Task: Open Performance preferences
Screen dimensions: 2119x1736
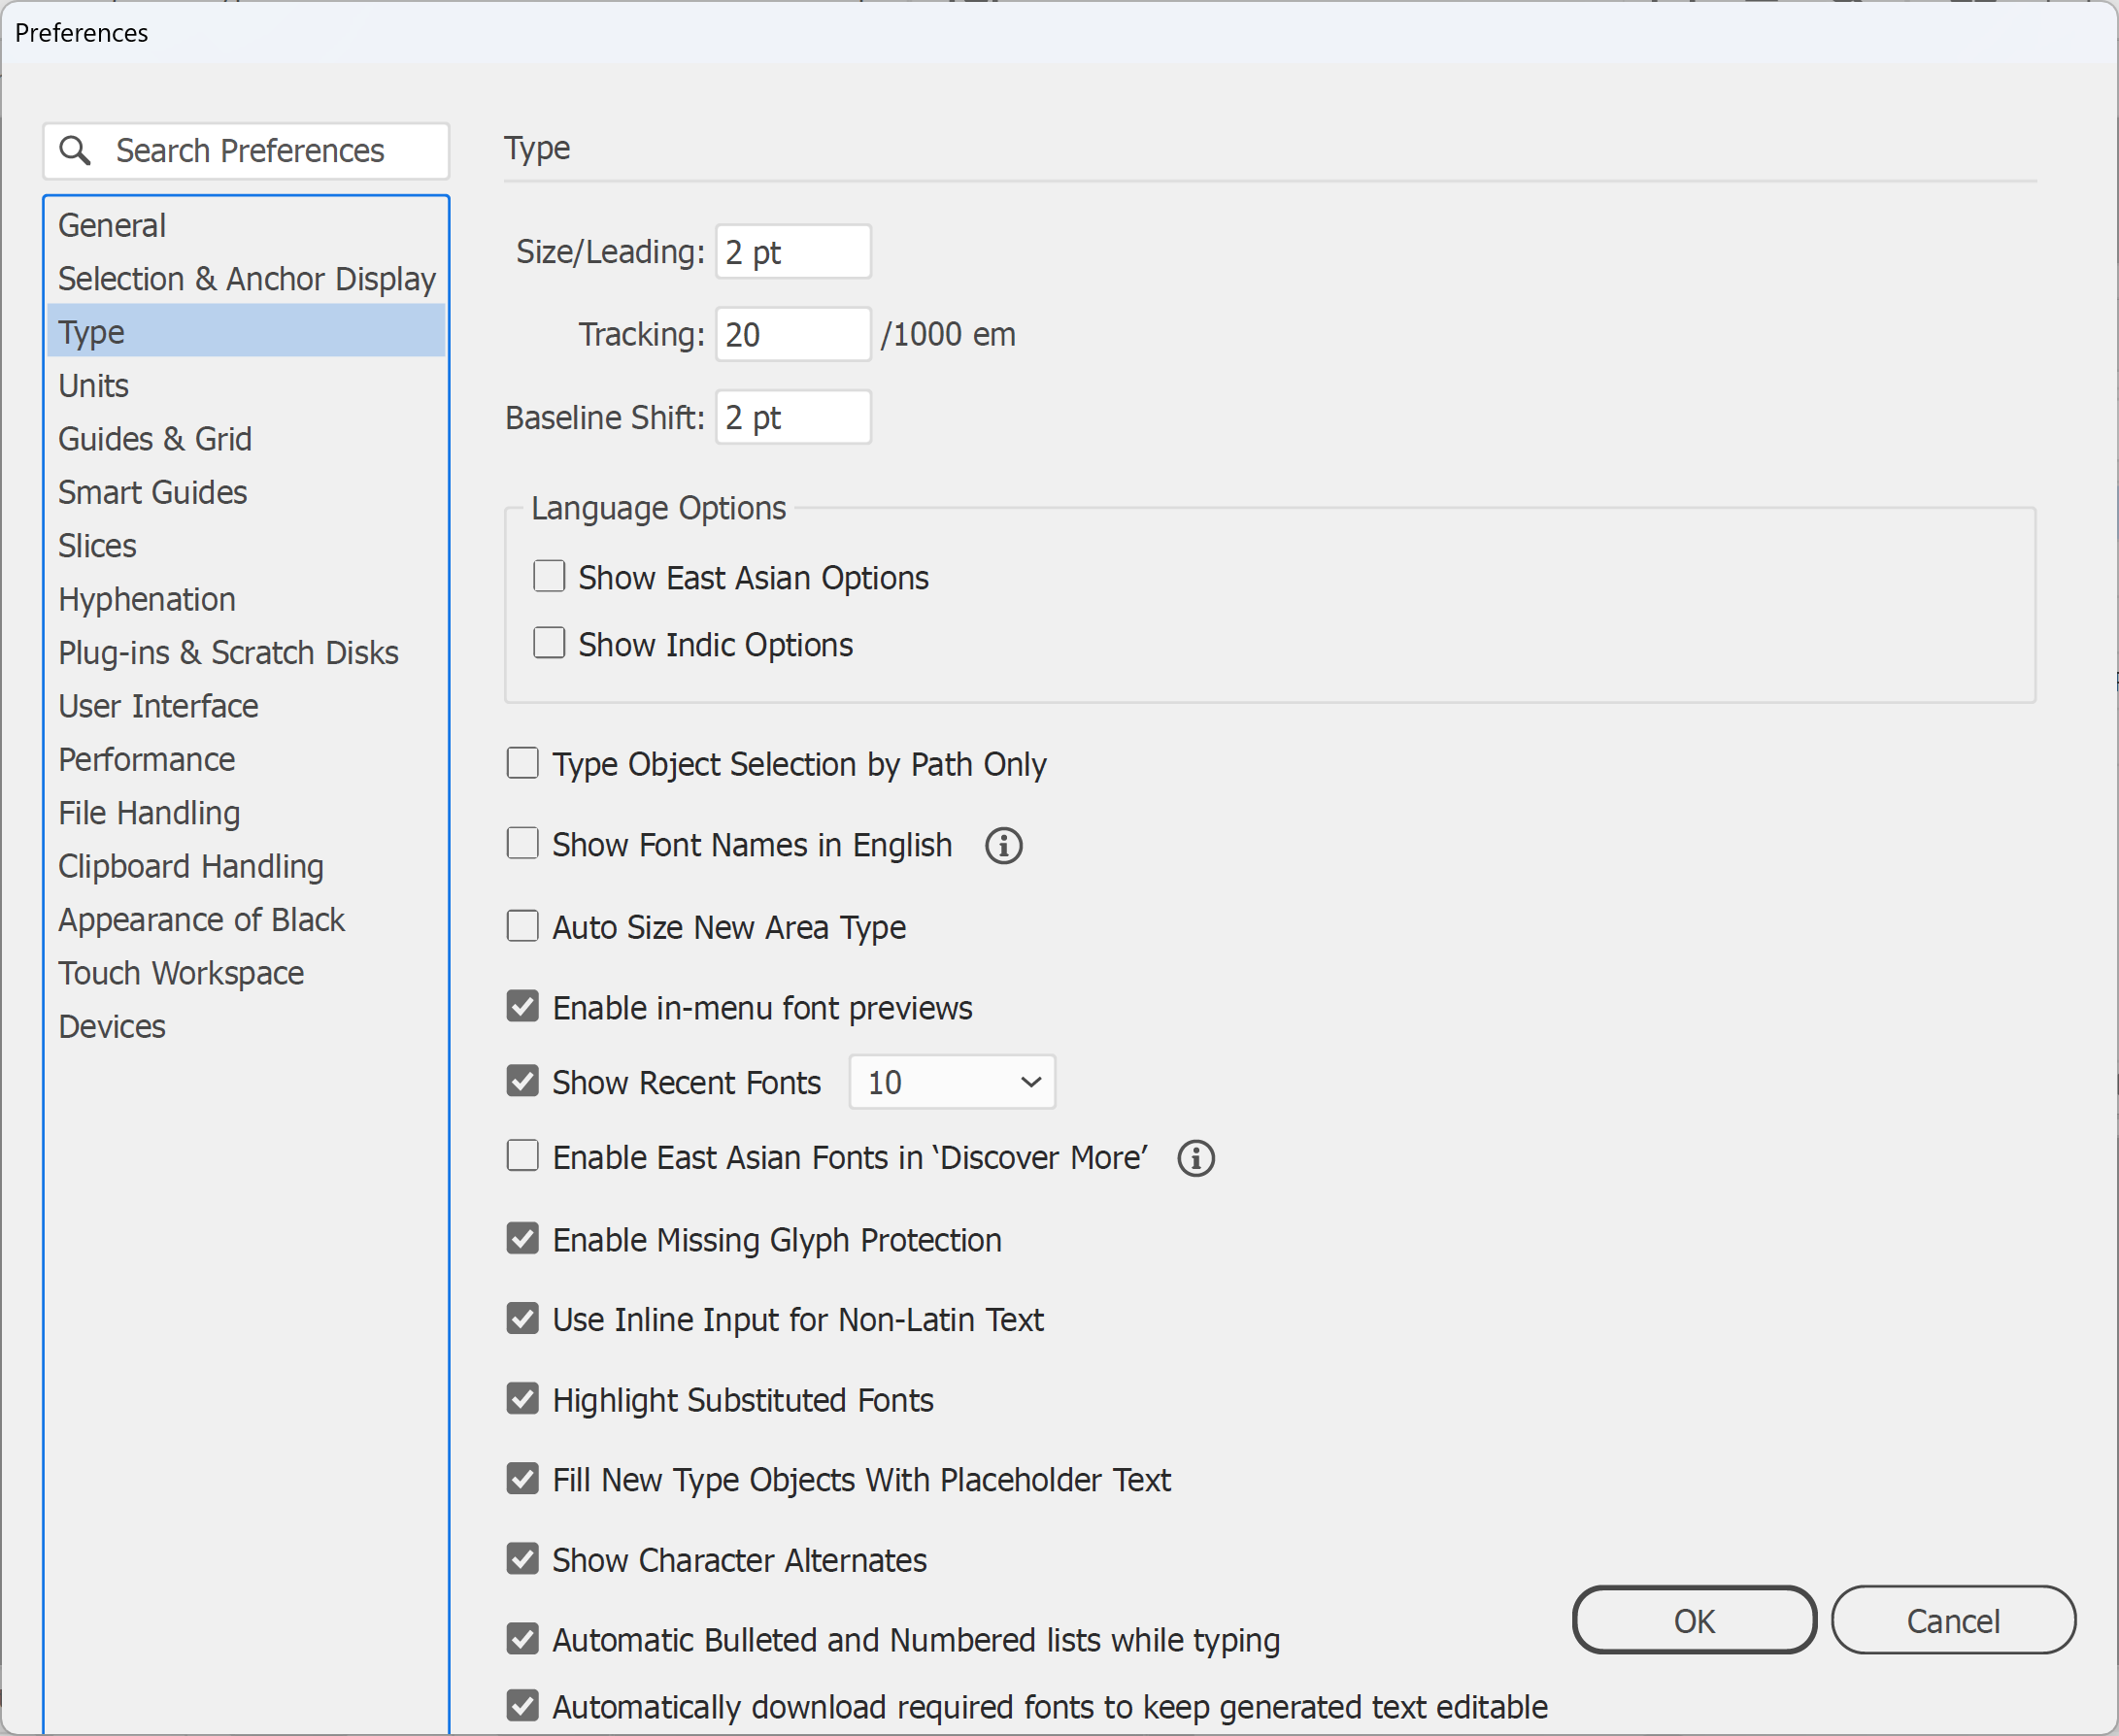Action: point(246,759)
